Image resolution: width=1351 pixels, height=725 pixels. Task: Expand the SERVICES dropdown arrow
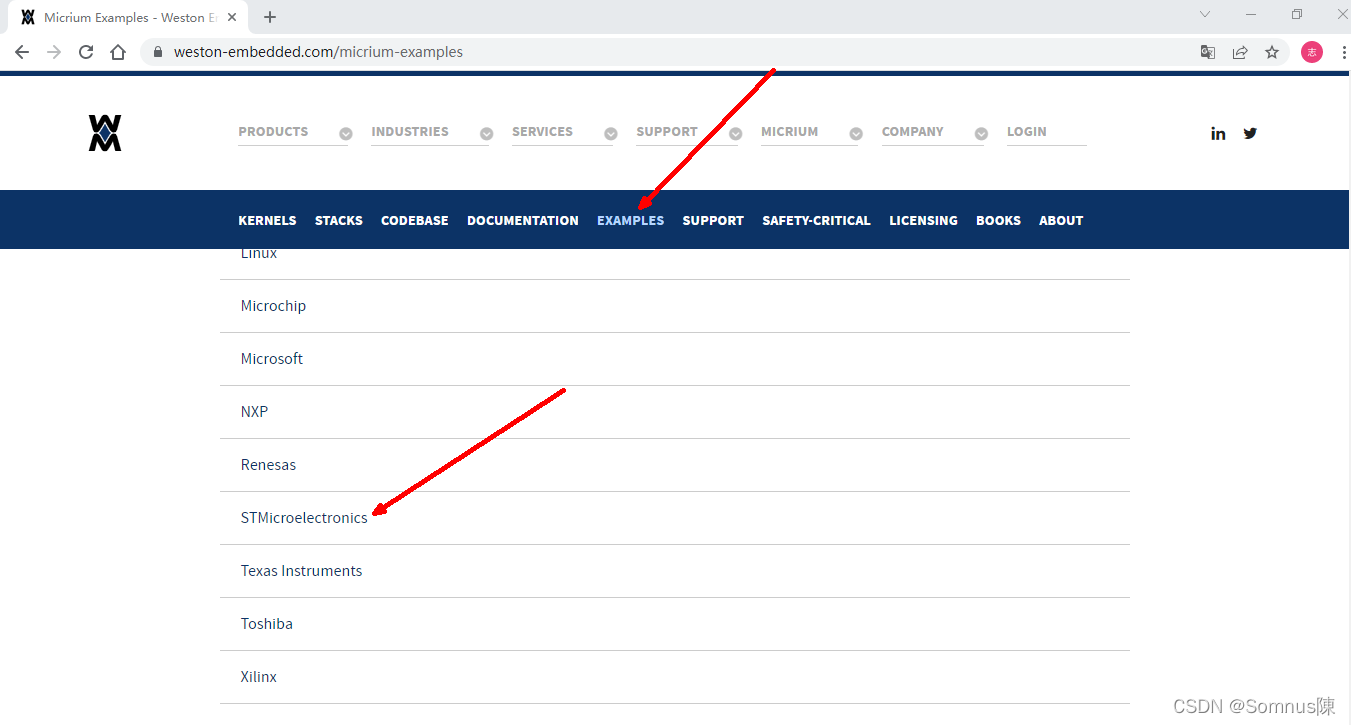click(x=610, y=134)
